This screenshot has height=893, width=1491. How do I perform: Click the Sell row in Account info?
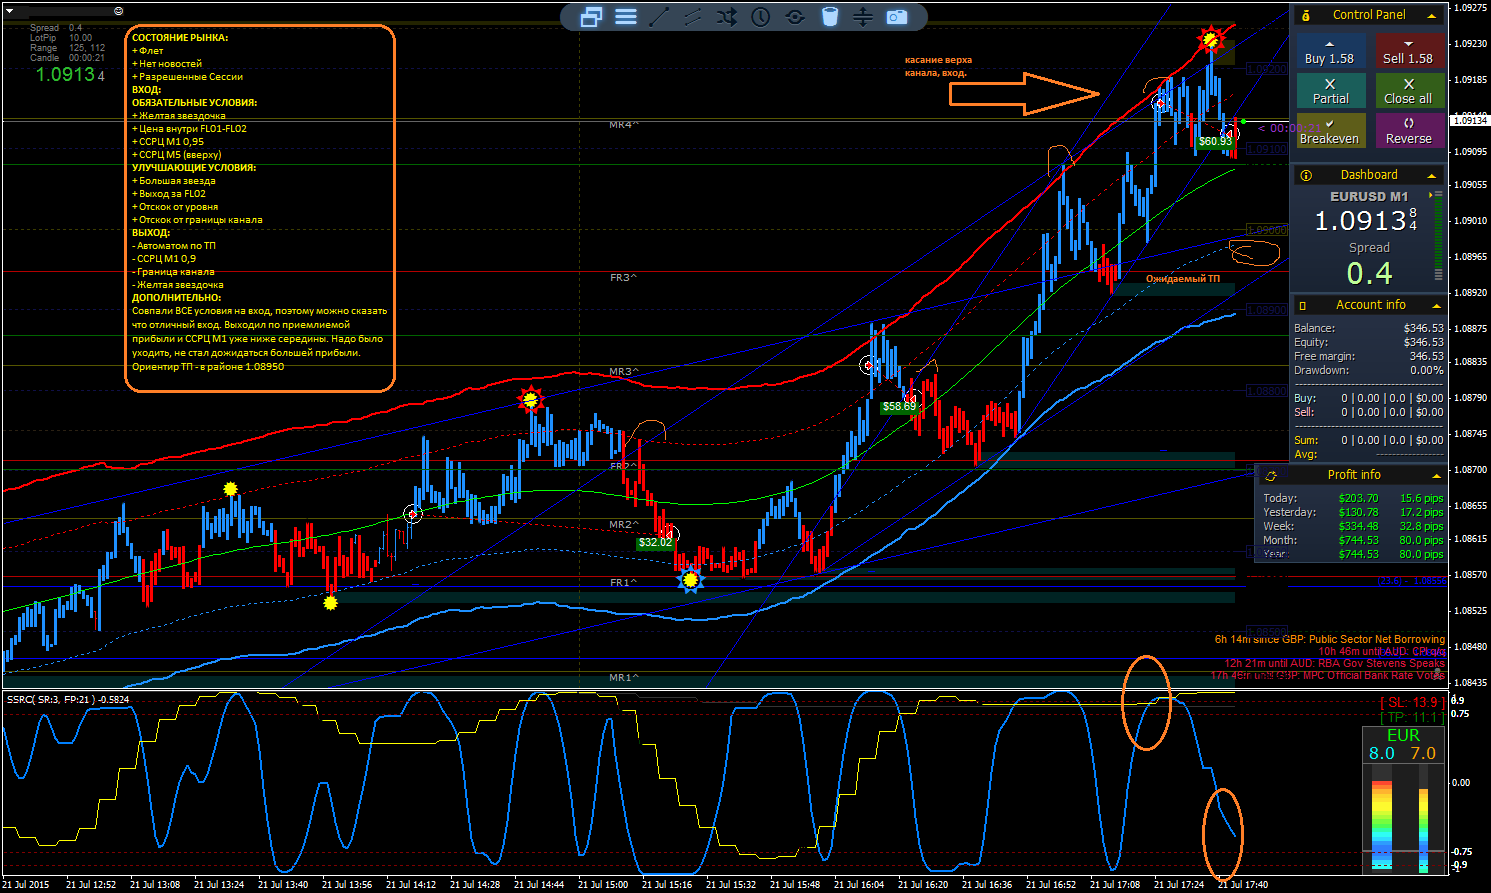coord(1369,412)
